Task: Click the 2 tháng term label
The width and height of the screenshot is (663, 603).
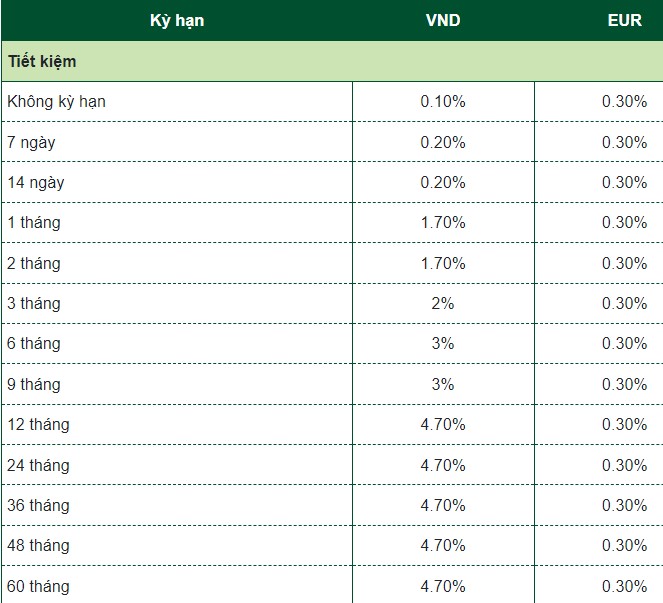Action: pos(33,263)
